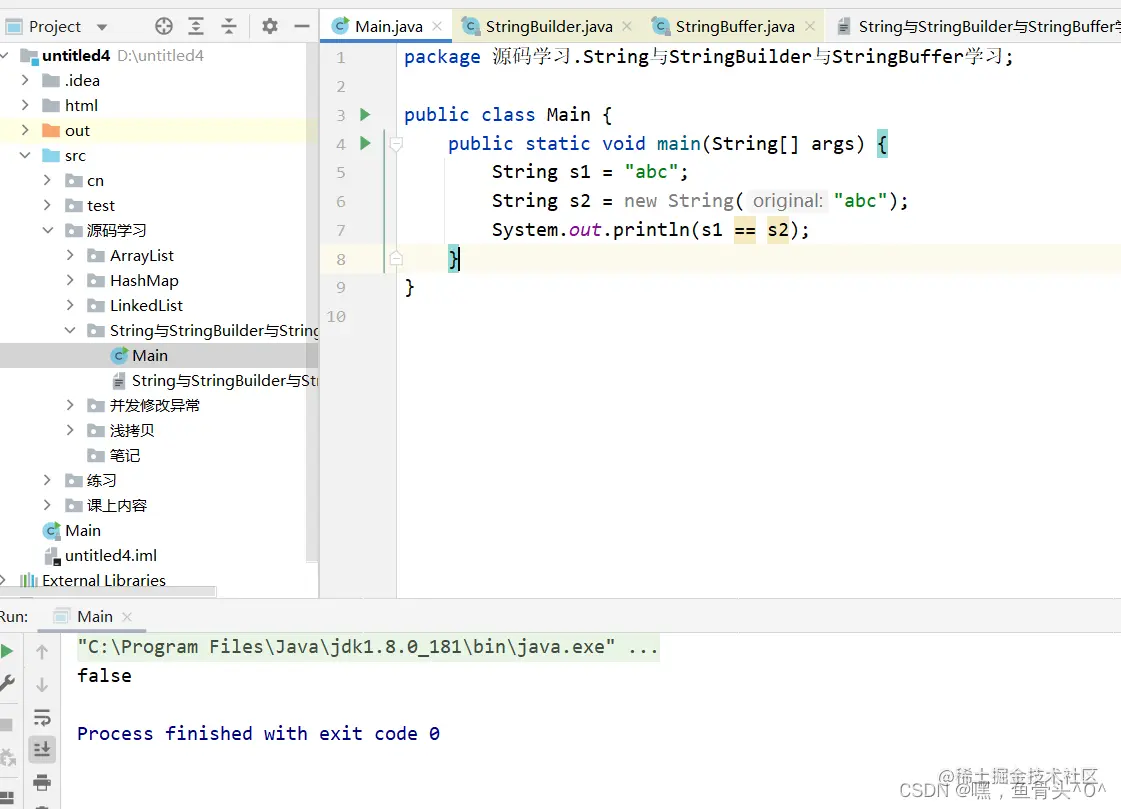The height and width of the screenshot is (809, 1121).
Task: Expand the 练习 package
Action: click(47, 480)
